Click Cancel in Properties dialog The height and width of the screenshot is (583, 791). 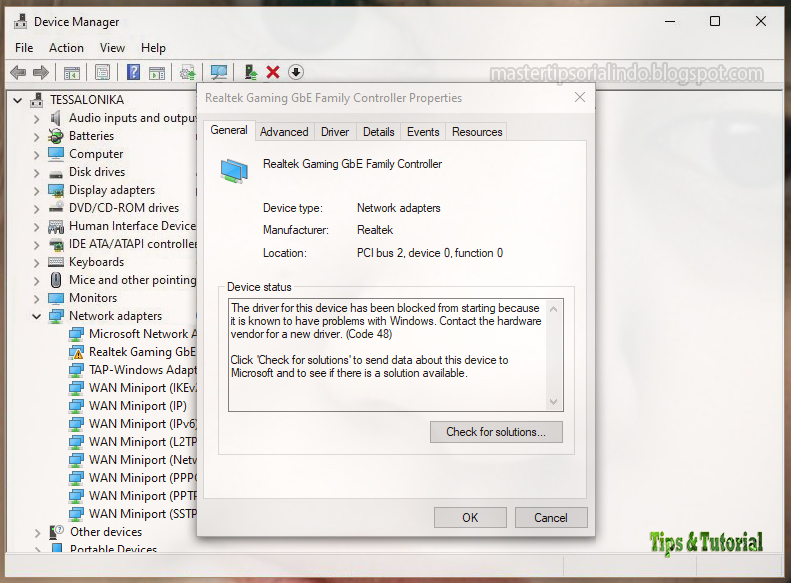551,517
